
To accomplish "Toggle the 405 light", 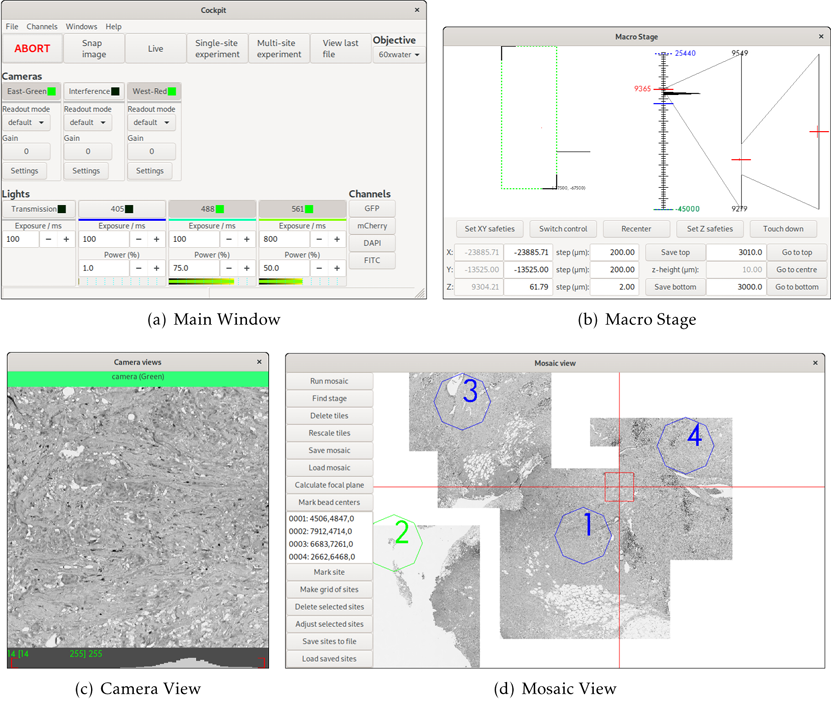I will pos(122,209).
